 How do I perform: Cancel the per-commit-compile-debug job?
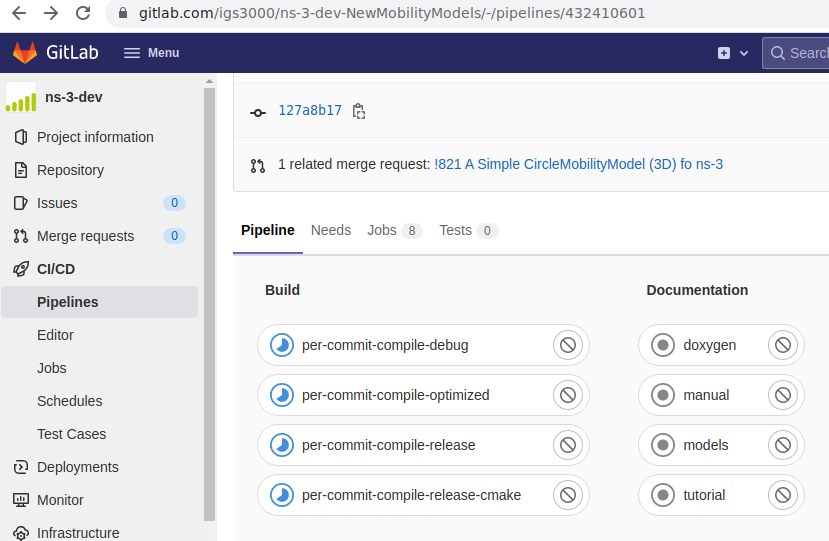568,345
